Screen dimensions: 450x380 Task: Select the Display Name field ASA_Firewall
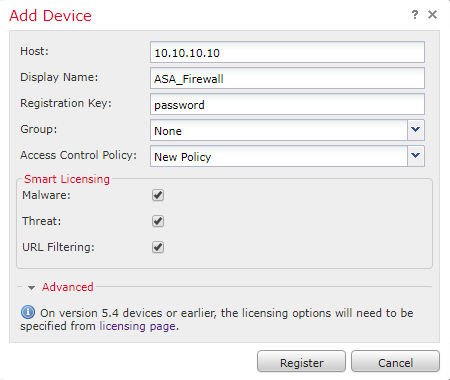(287, 78)
